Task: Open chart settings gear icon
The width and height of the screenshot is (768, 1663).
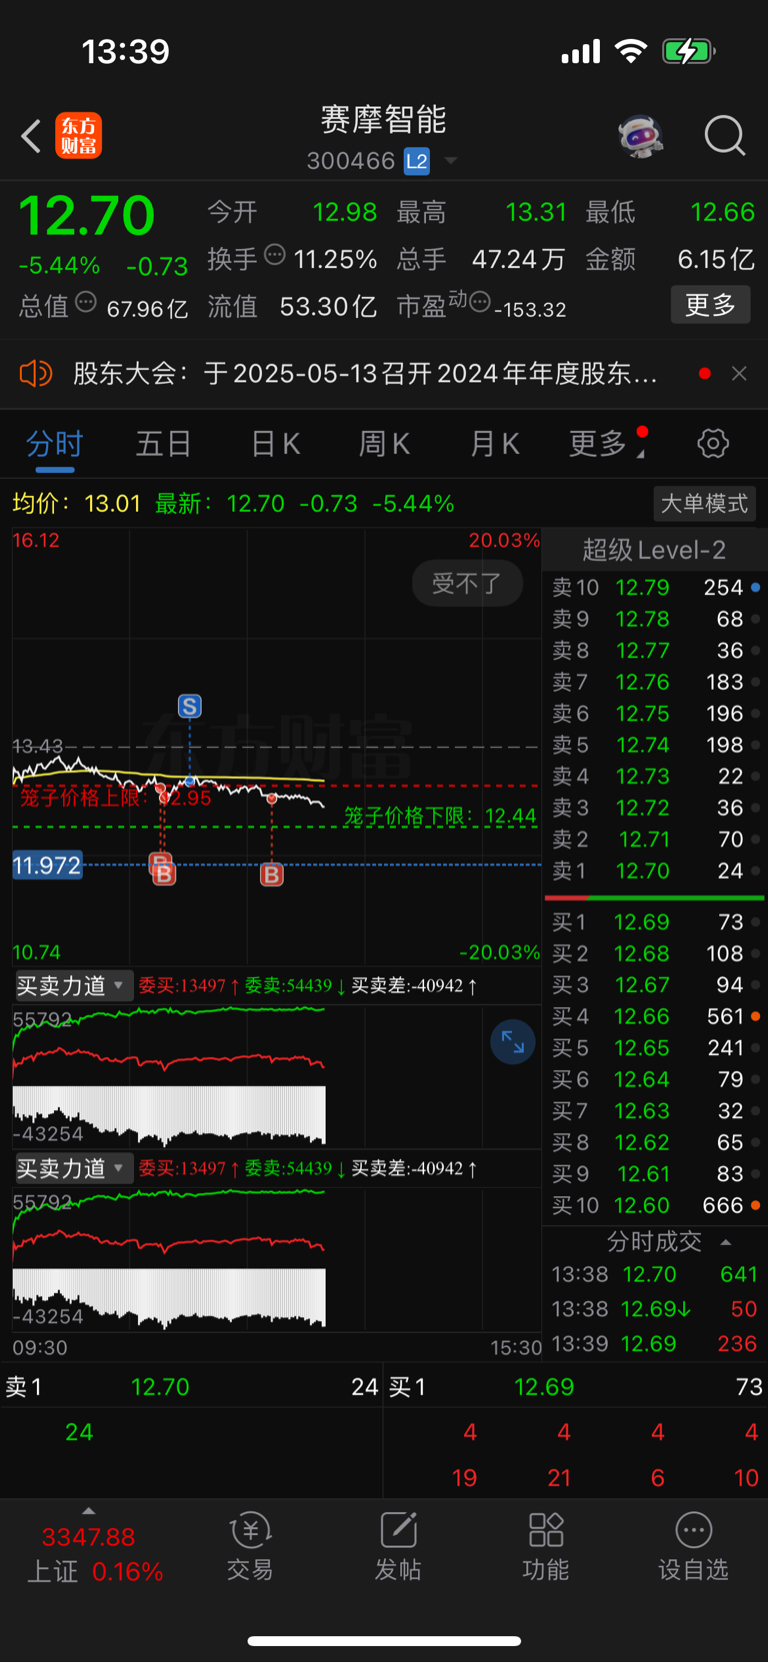Action: (x=713, y=443)
